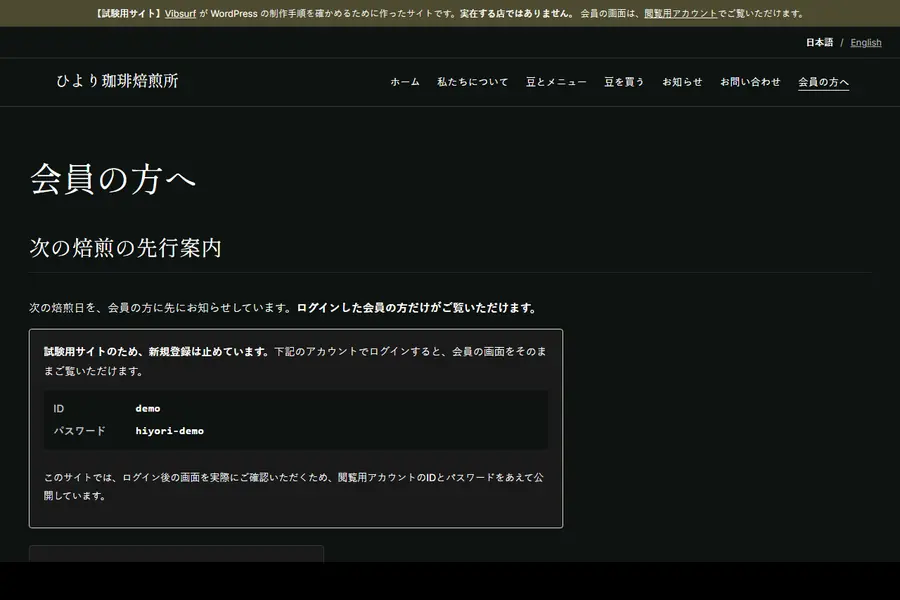Click the ID label in credentials box
This screenshot has height=600, width=900.
point(59,408)
